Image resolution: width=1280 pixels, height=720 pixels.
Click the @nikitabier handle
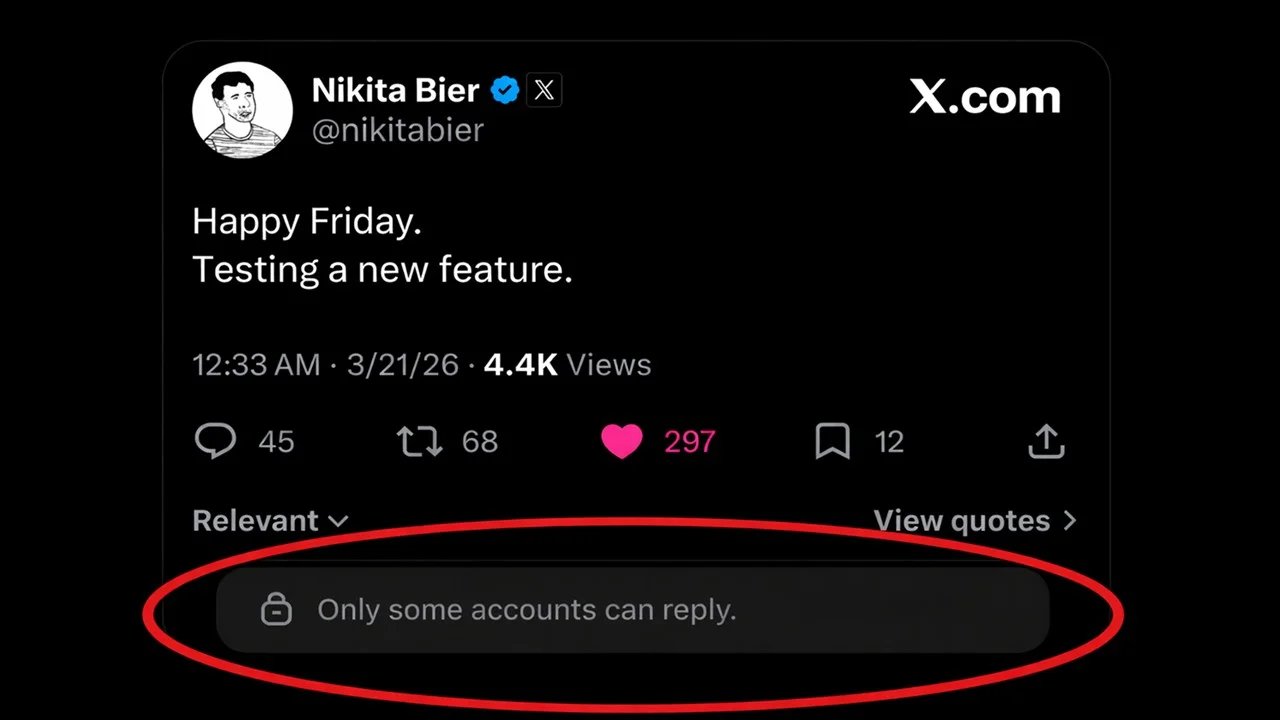(397, 131)
